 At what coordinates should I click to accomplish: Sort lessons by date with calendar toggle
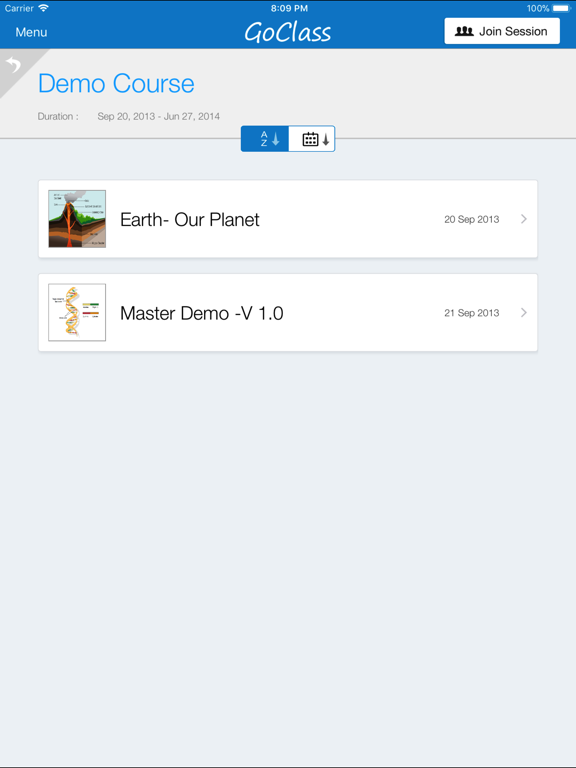tap(312, 139)
